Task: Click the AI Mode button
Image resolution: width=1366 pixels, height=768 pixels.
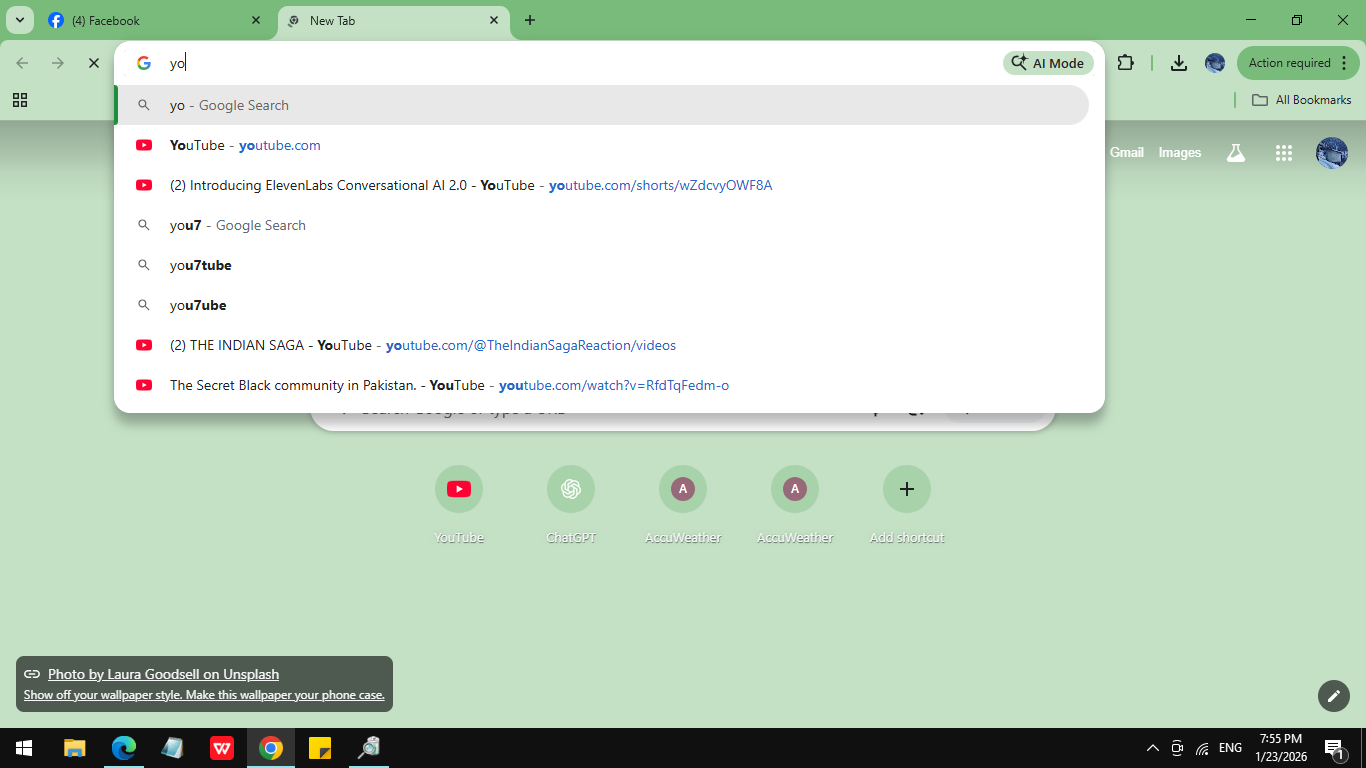Action: 1048,63
